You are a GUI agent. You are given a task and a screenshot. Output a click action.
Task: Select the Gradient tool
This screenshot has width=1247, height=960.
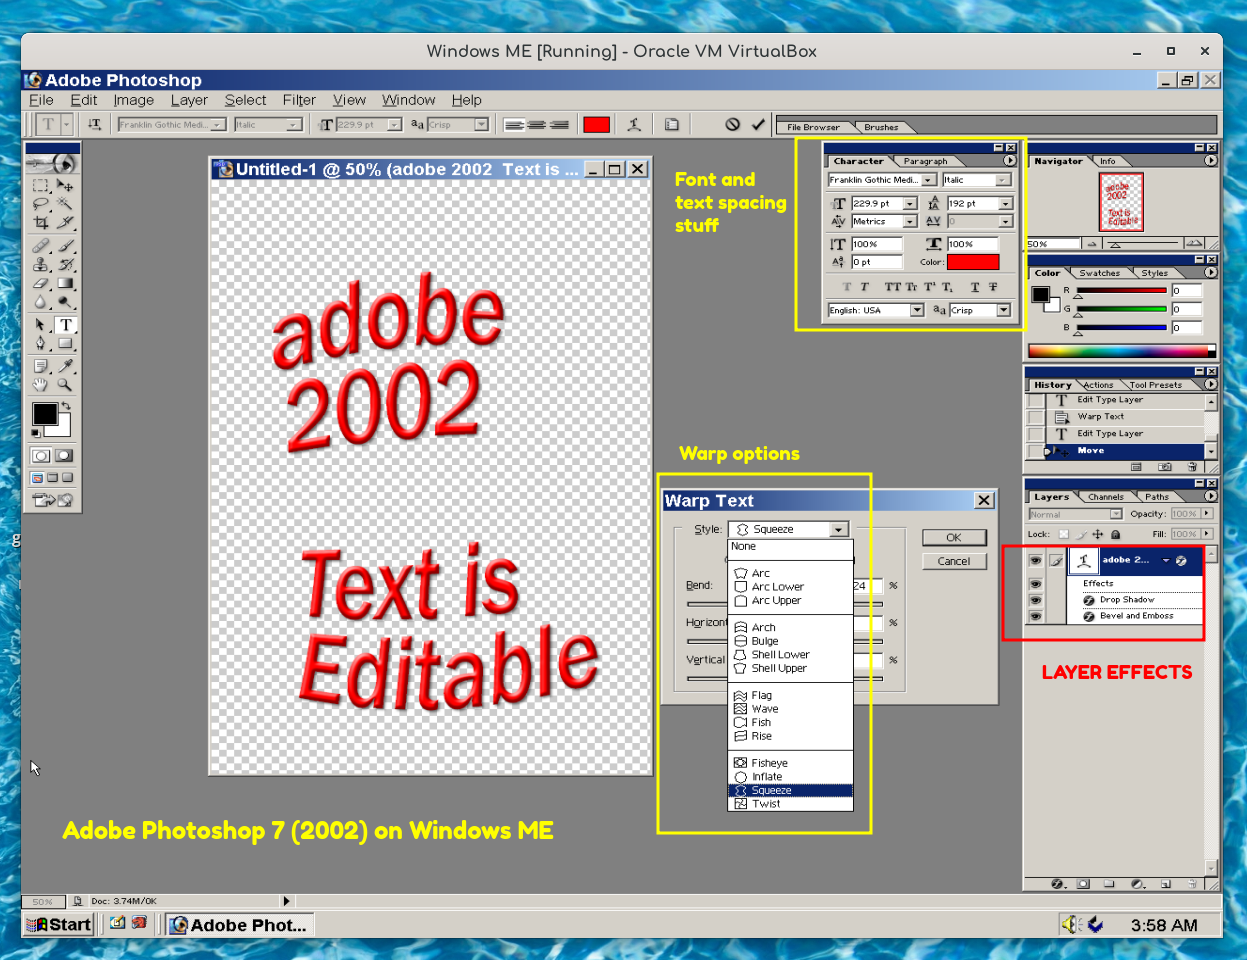[65, 284]
